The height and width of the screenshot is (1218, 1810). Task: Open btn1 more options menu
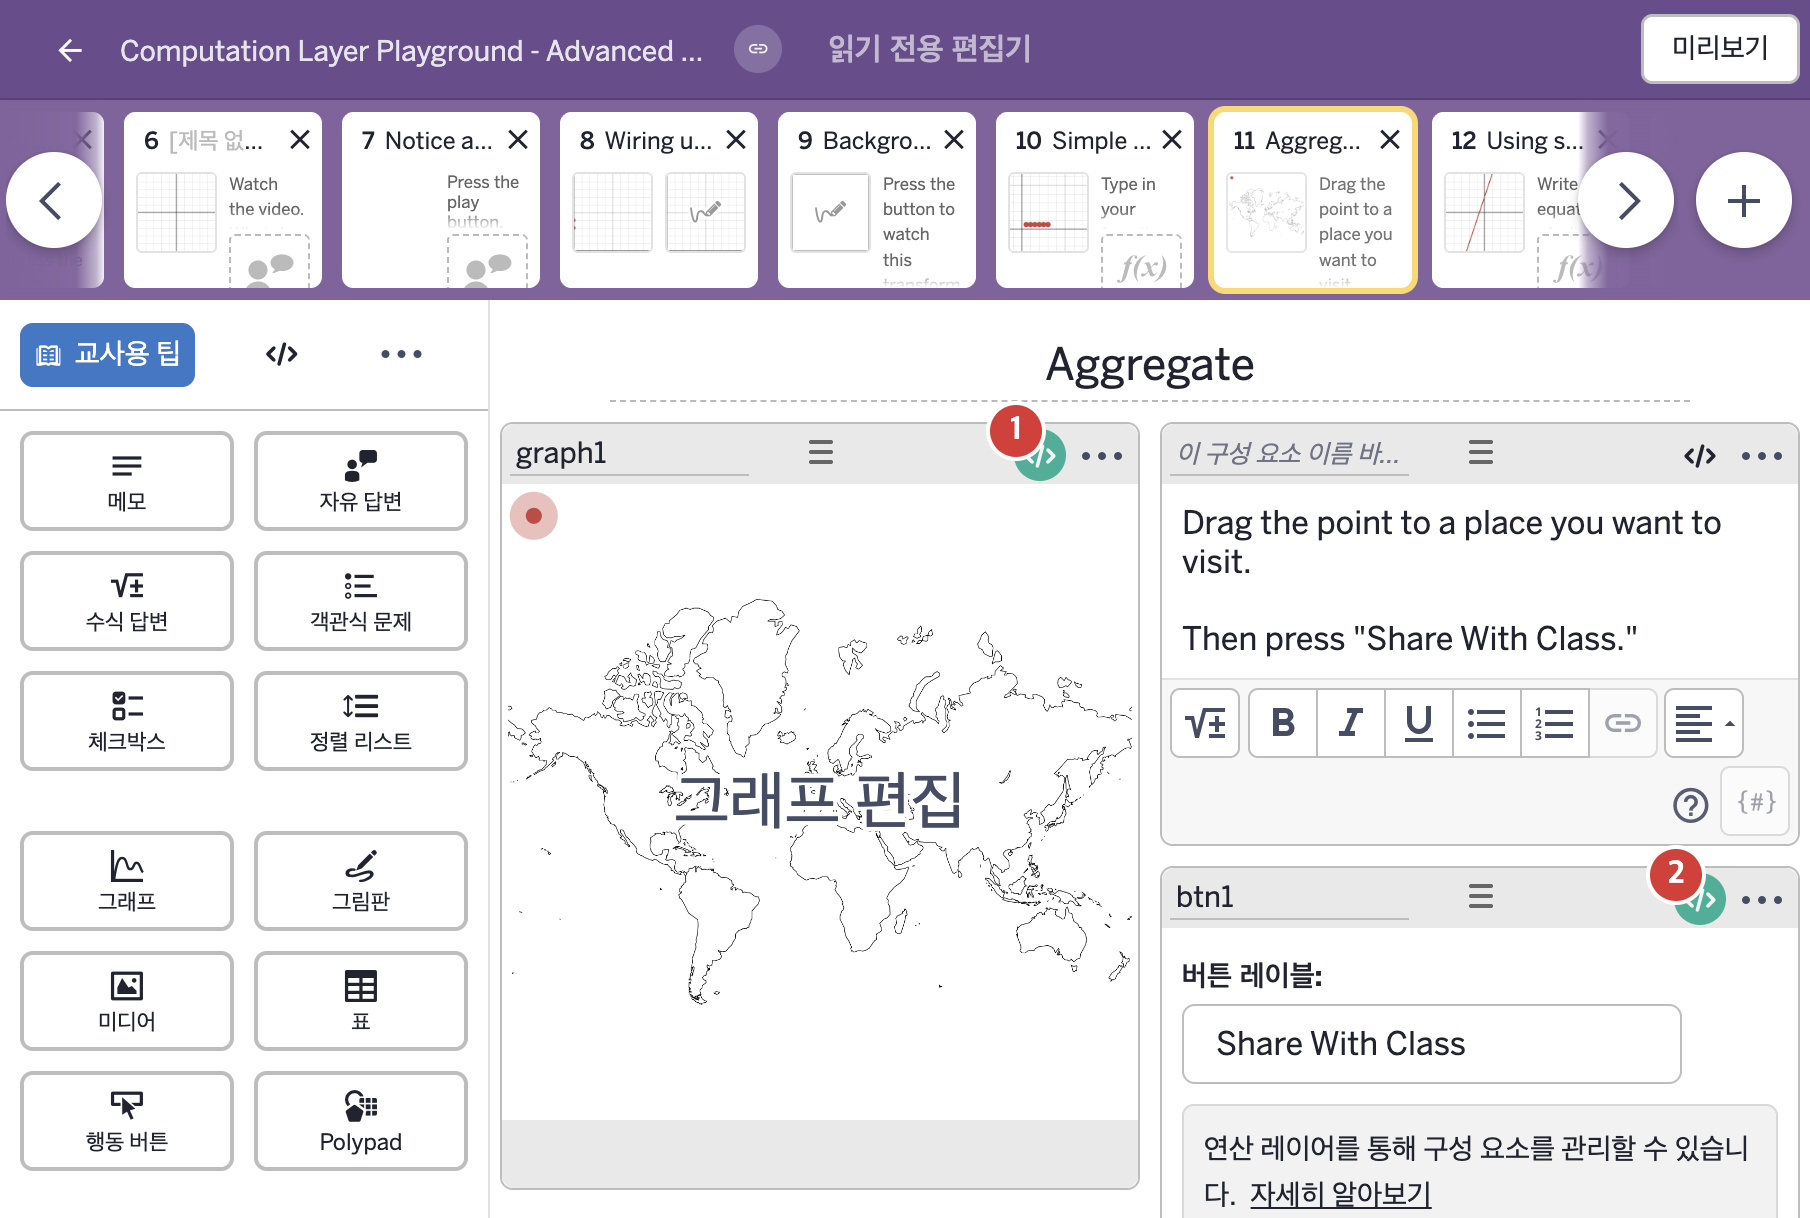coord(1762,900)
